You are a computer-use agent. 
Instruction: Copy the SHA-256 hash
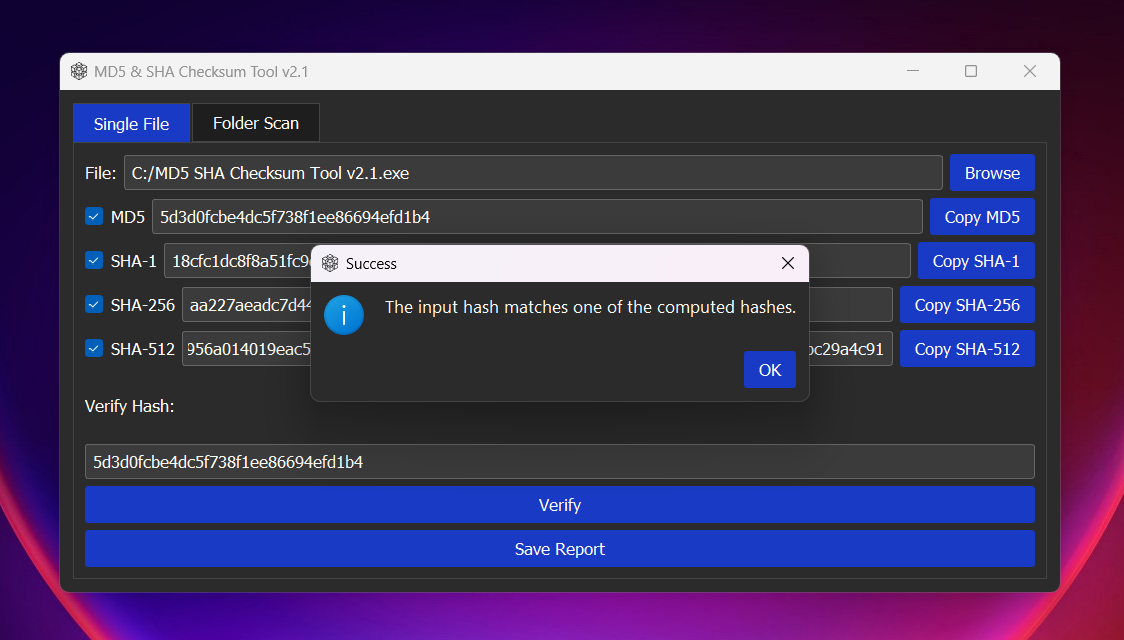tap(967, 305)
